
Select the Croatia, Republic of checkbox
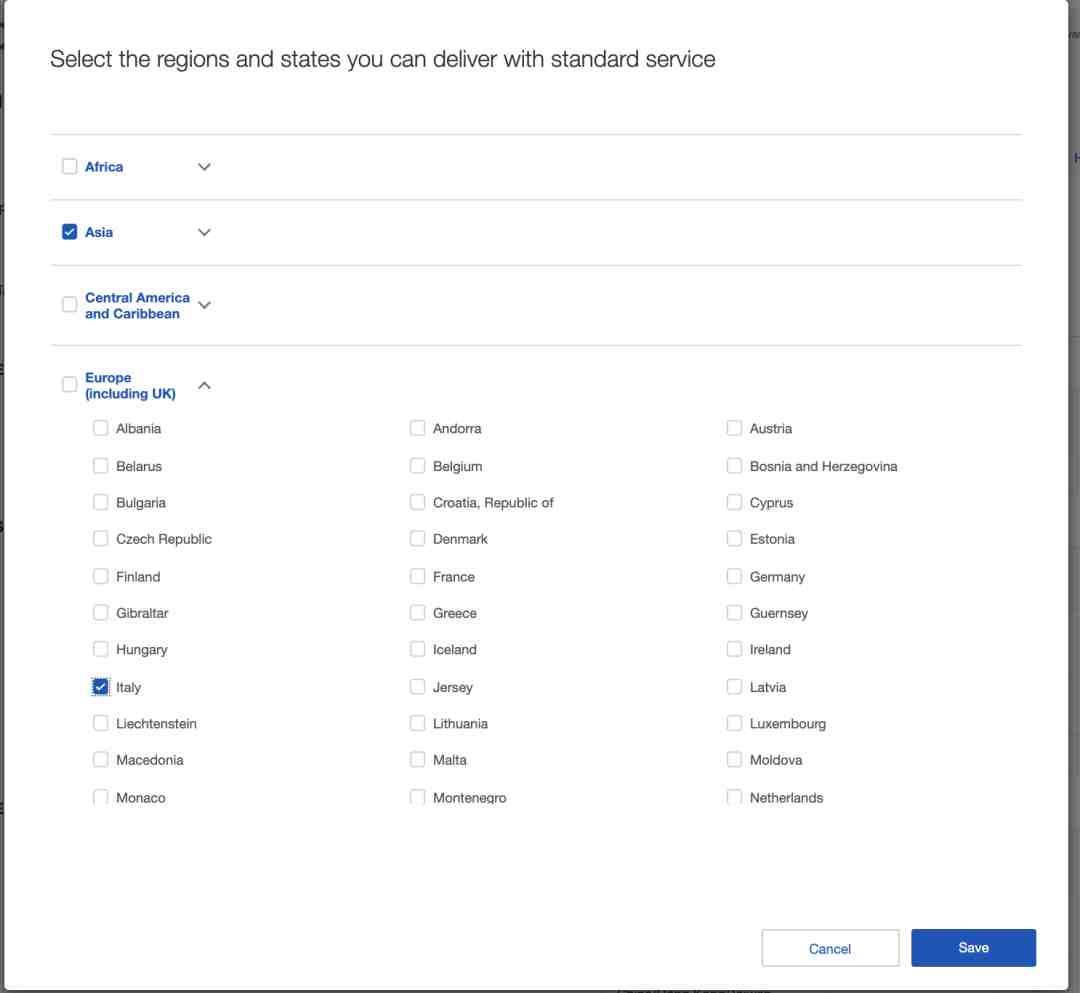tap(417, 502)
